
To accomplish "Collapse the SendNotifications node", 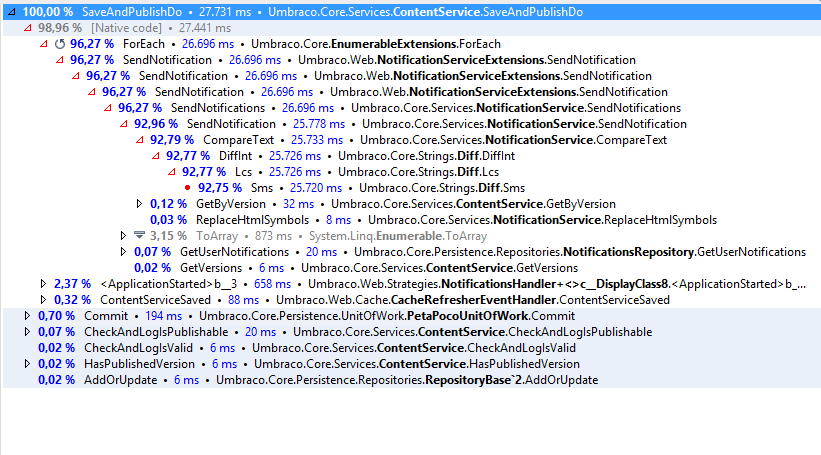I will point(107,108).
